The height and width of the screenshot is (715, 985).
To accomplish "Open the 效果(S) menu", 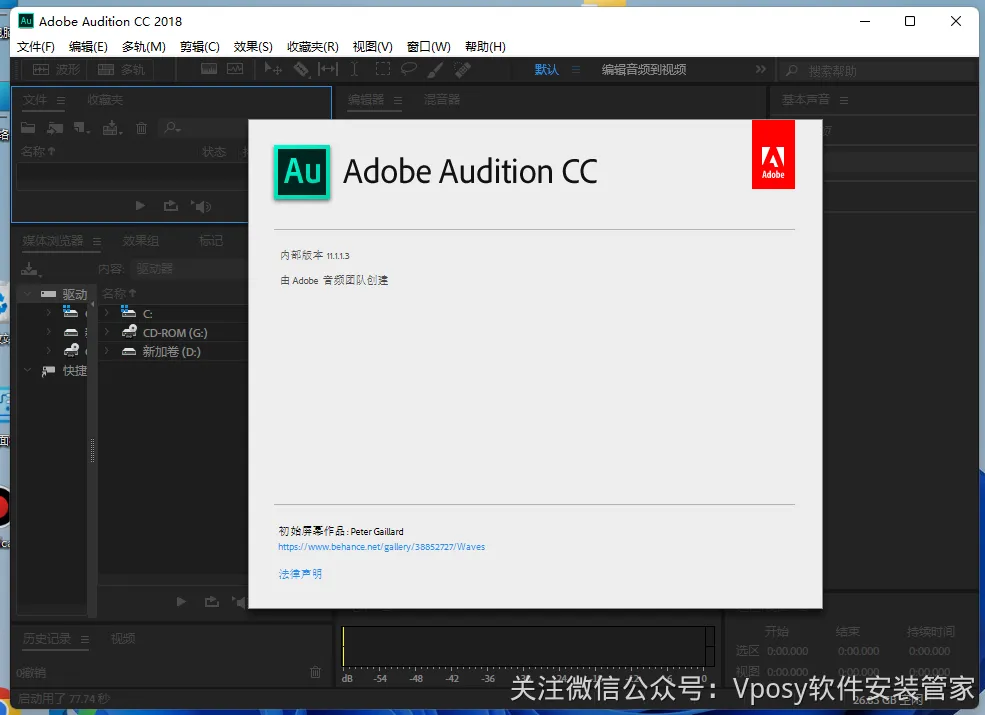I will pos(253,46).
